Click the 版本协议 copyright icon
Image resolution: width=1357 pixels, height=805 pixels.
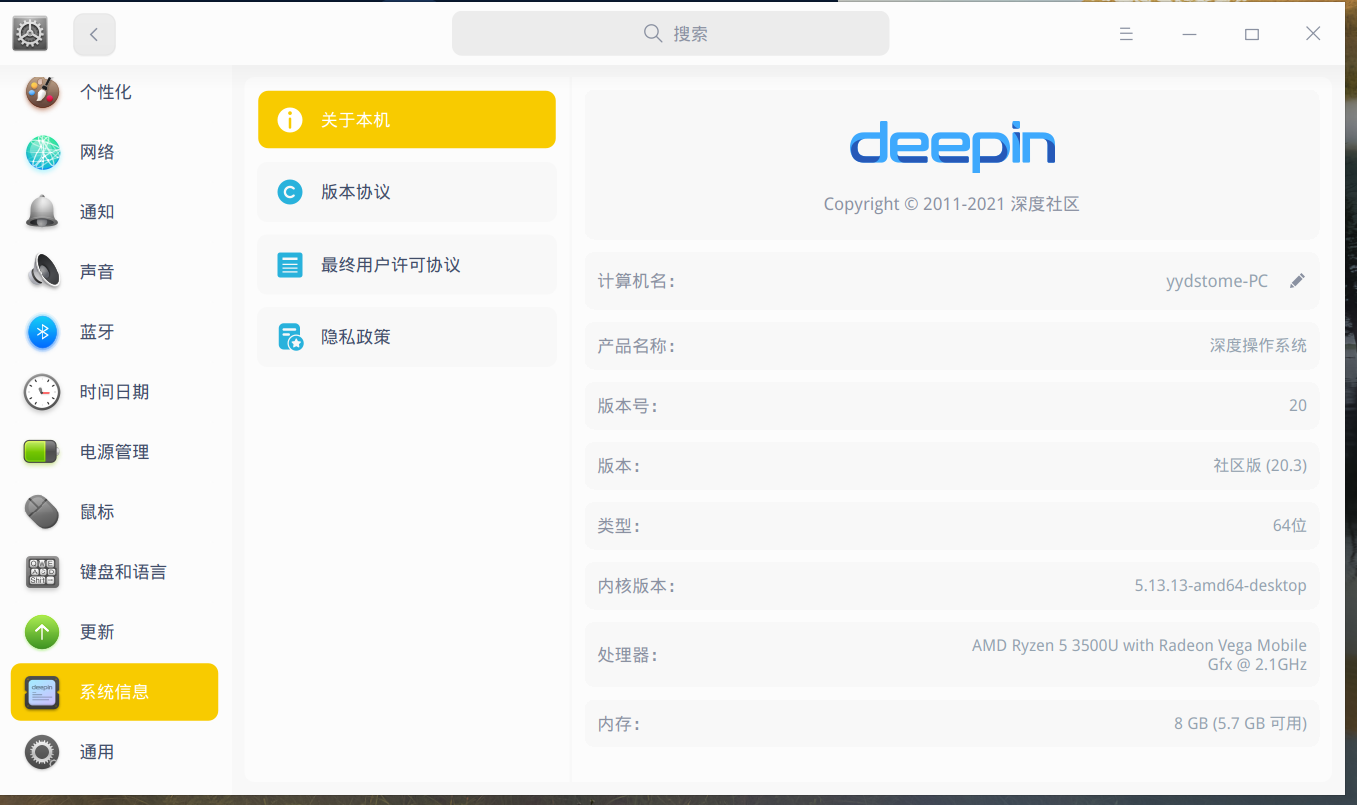coord(290,192)
